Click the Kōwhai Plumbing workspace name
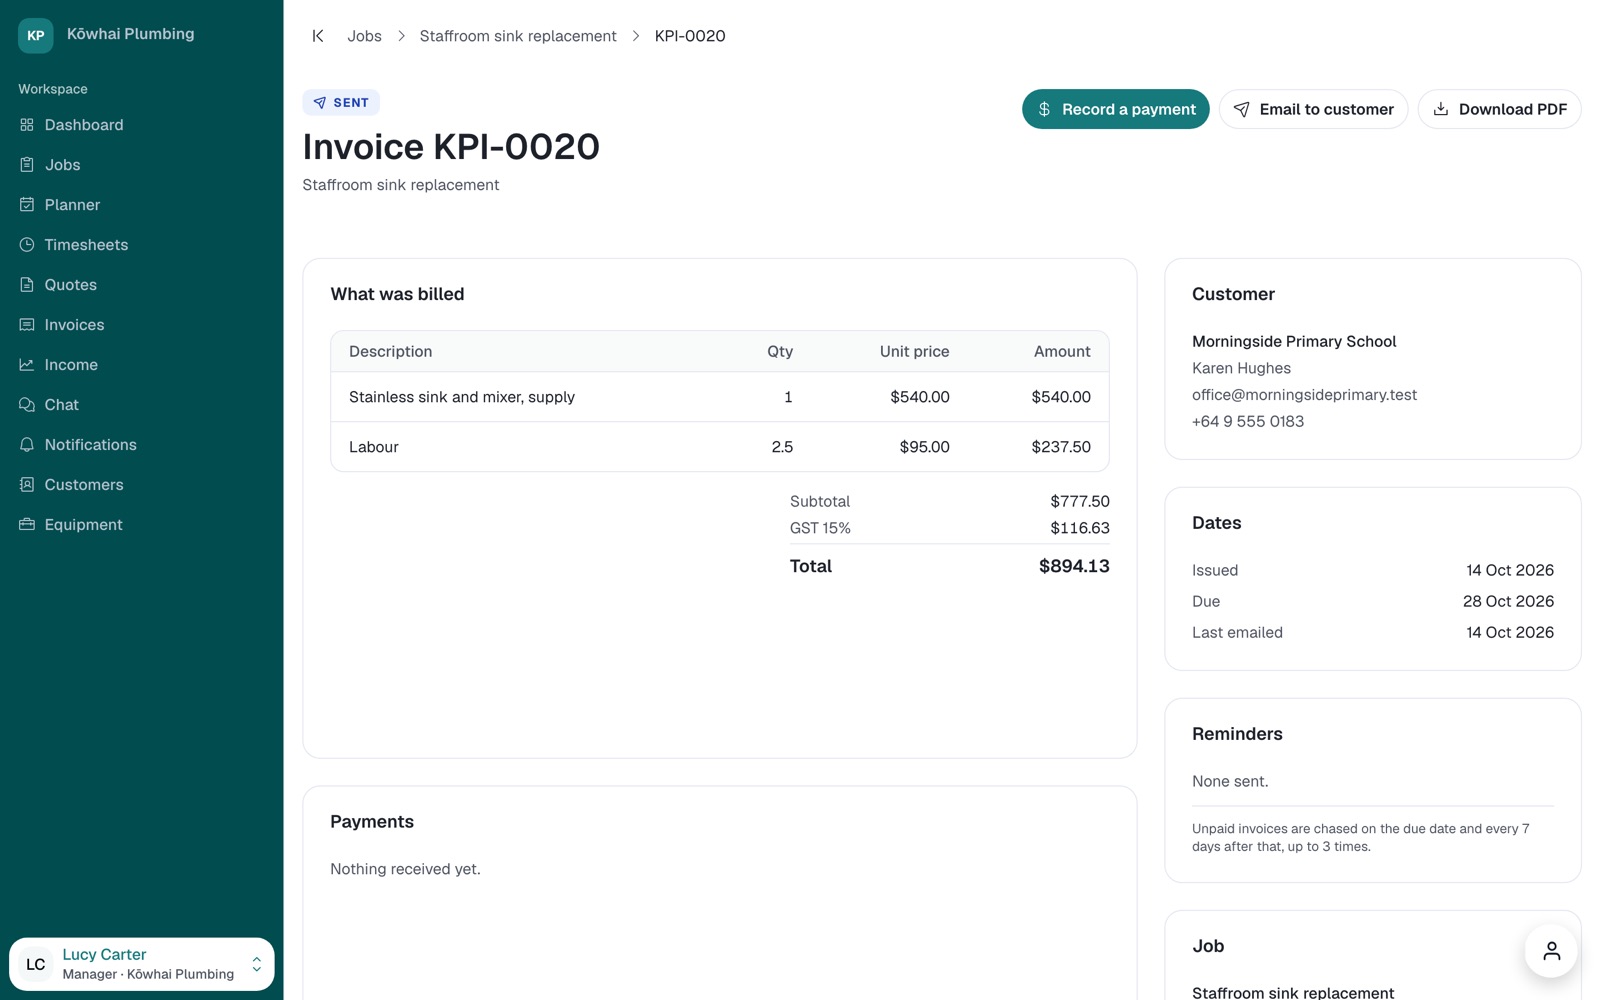The width and height of the screenshot is (1600, 1000). (x=131, y=34)
